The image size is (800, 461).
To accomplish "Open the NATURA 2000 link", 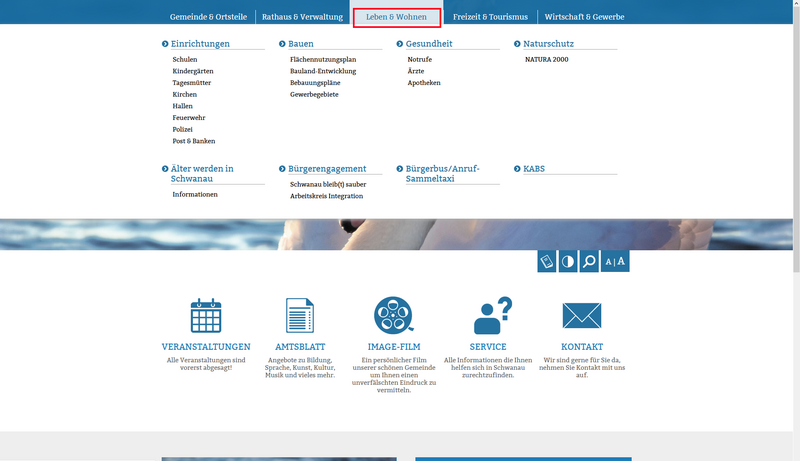I will 546,60.
